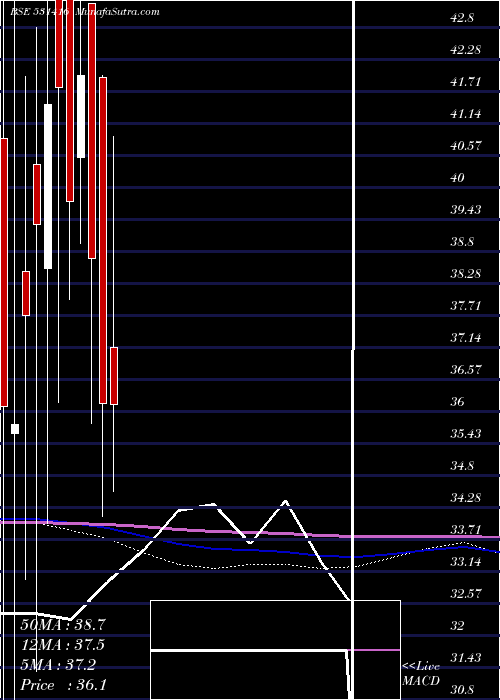
Task: Click the 32.57 price axis label
Action: (466, 593)
